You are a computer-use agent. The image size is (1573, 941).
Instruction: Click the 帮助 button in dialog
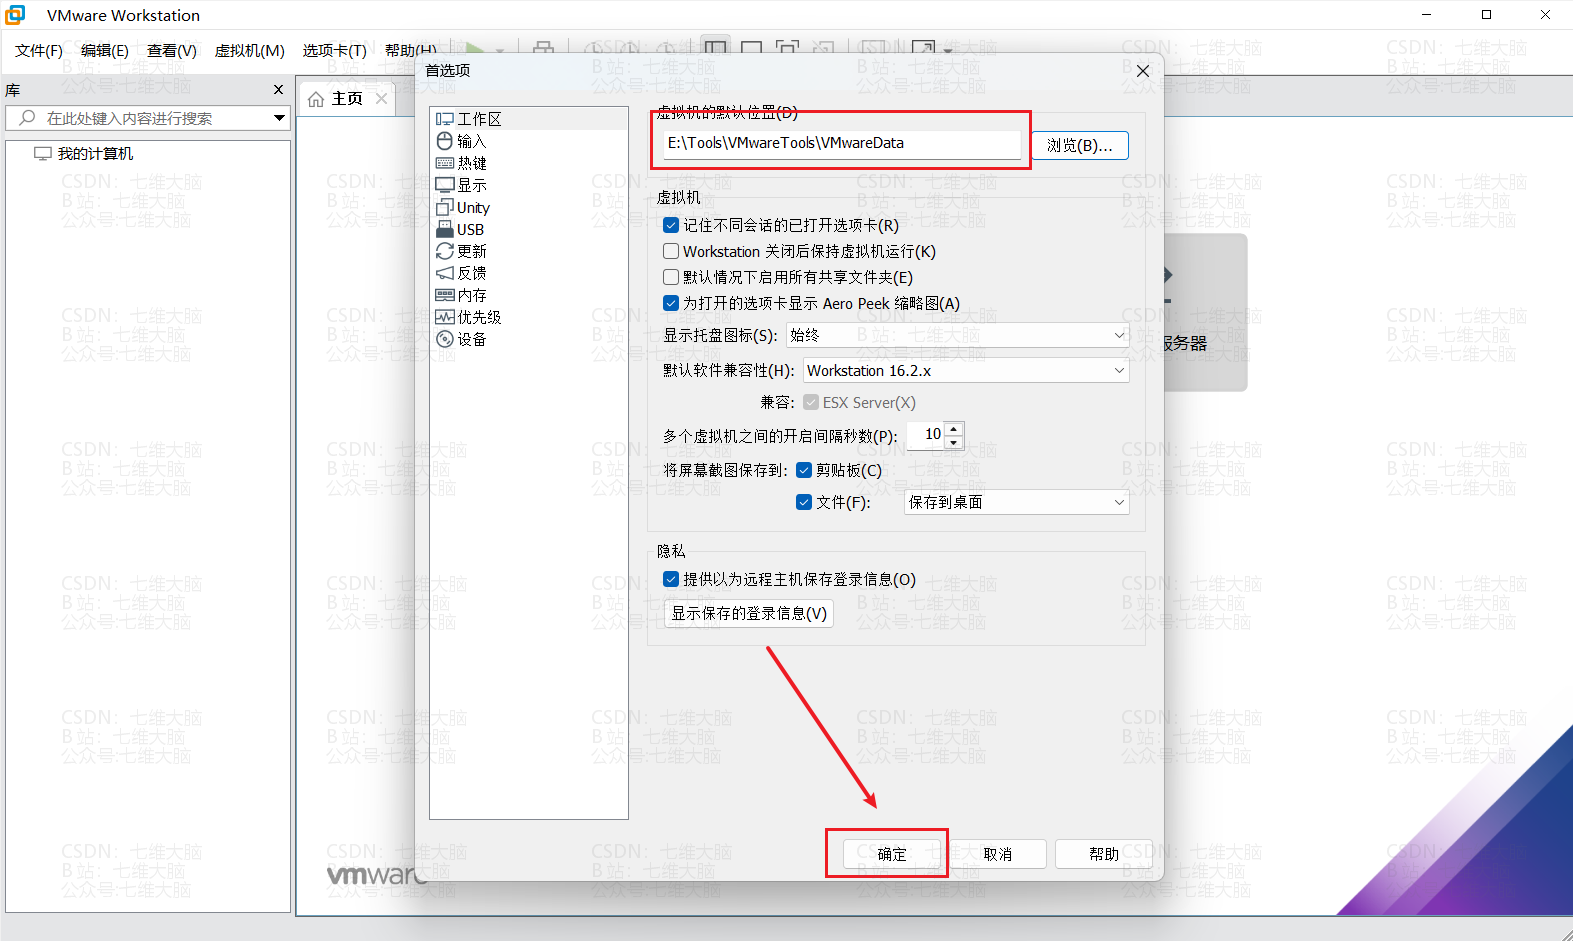coord(1104,854)
